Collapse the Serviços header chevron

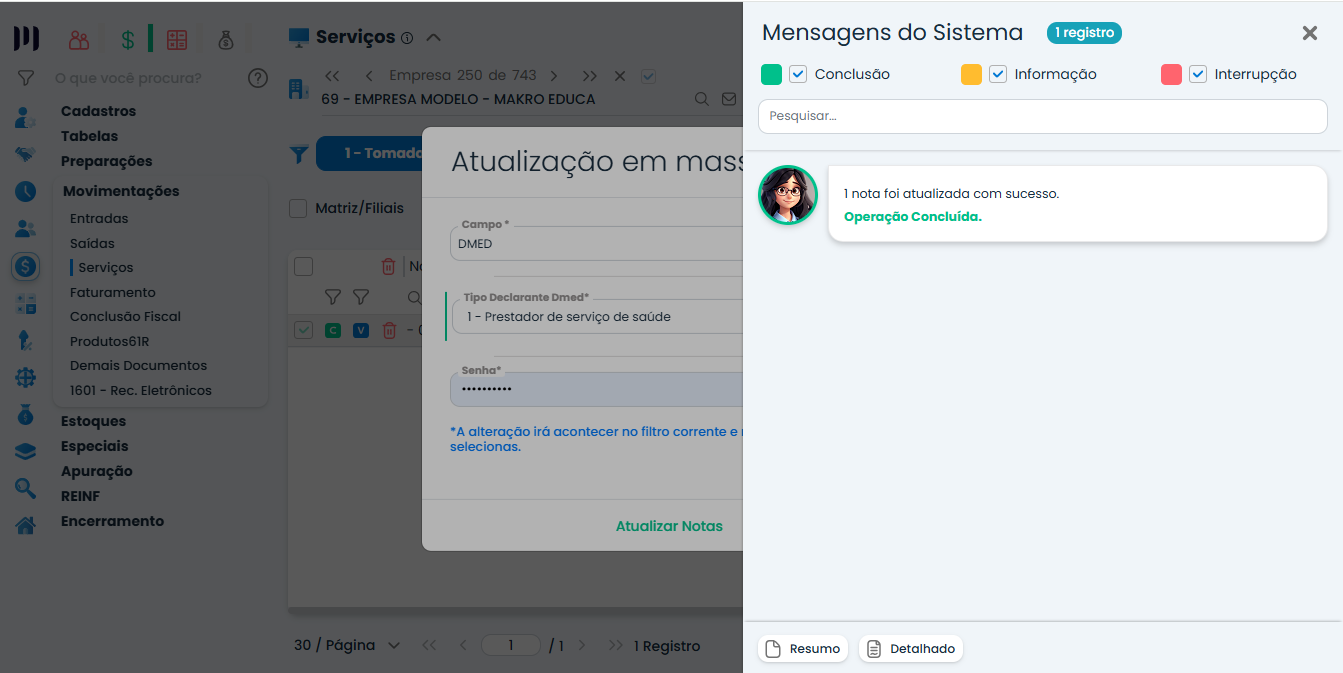pos(433,38)
